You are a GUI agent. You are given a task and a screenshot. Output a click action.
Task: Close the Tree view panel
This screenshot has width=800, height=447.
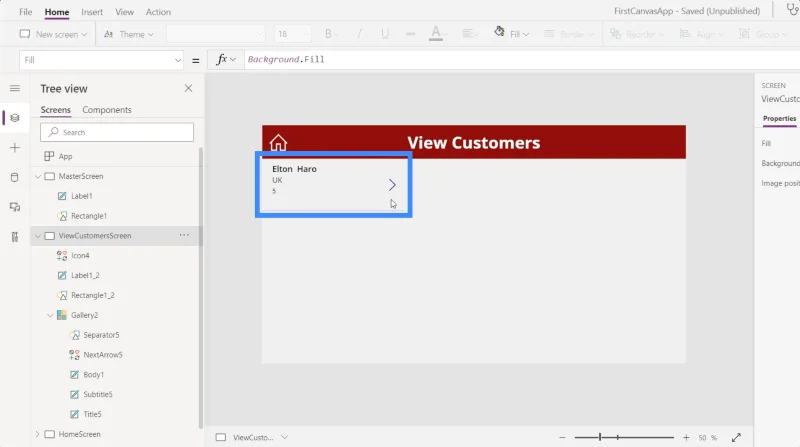tap(188, 88)
